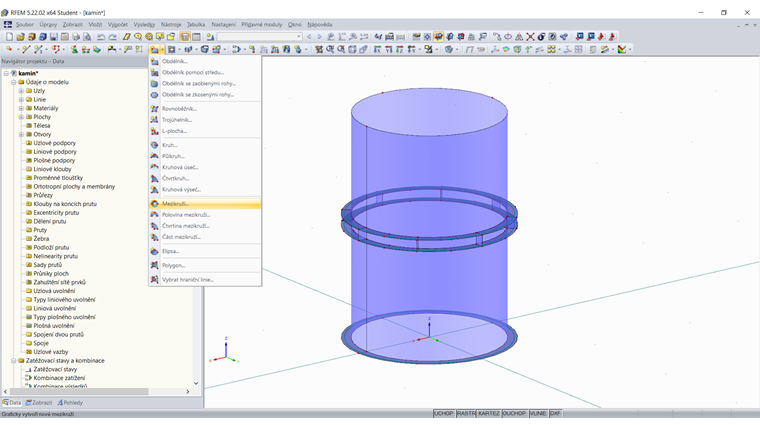
Task: Click the Save diskette icon
Action: point(53,37)
